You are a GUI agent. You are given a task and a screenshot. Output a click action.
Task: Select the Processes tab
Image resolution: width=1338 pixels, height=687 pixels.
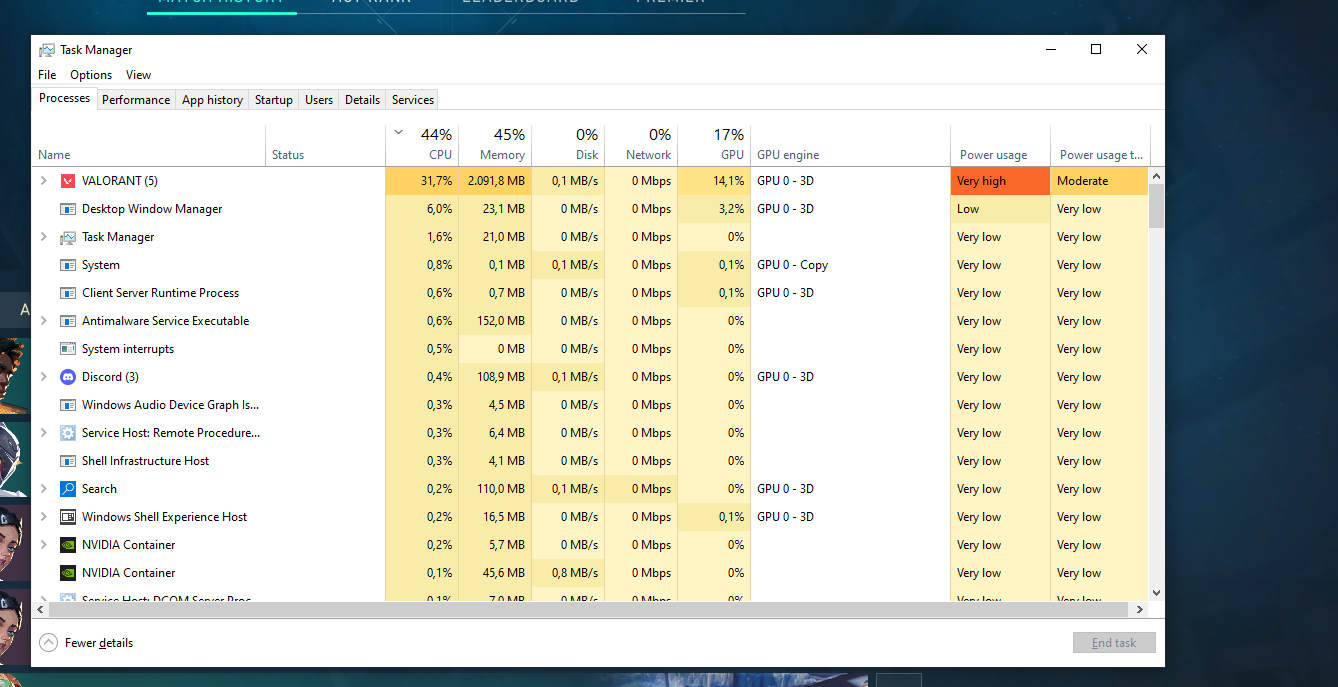point(65,98)
